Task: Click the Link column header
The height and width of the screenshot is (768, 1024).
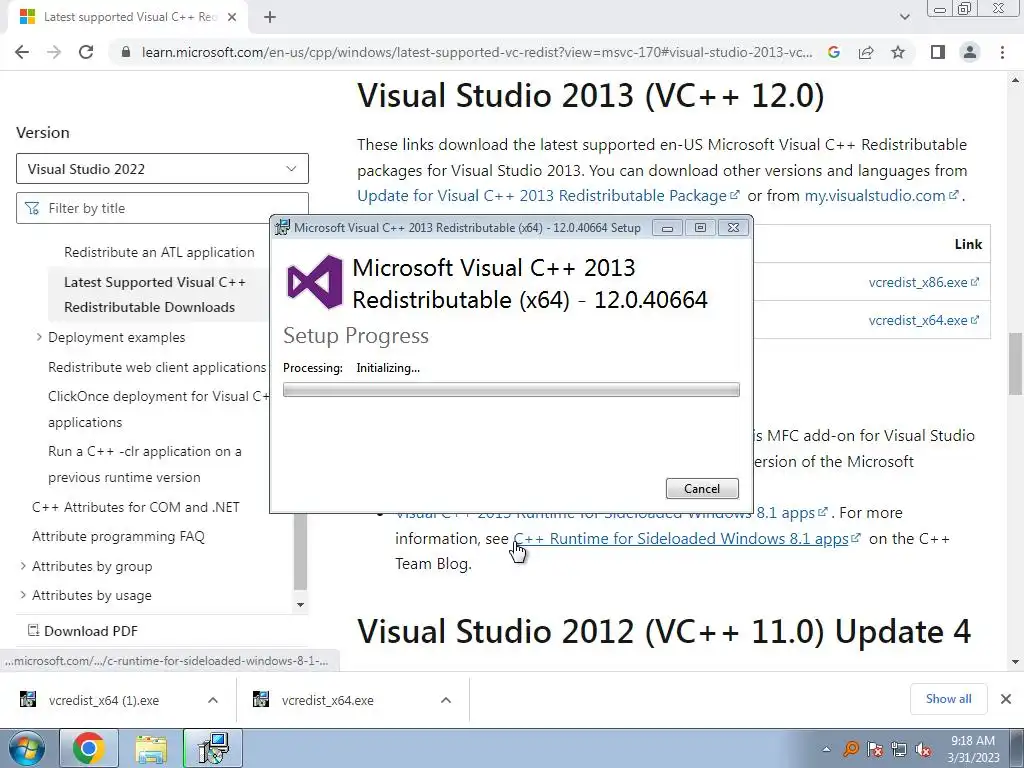Action: click(968, 244)
